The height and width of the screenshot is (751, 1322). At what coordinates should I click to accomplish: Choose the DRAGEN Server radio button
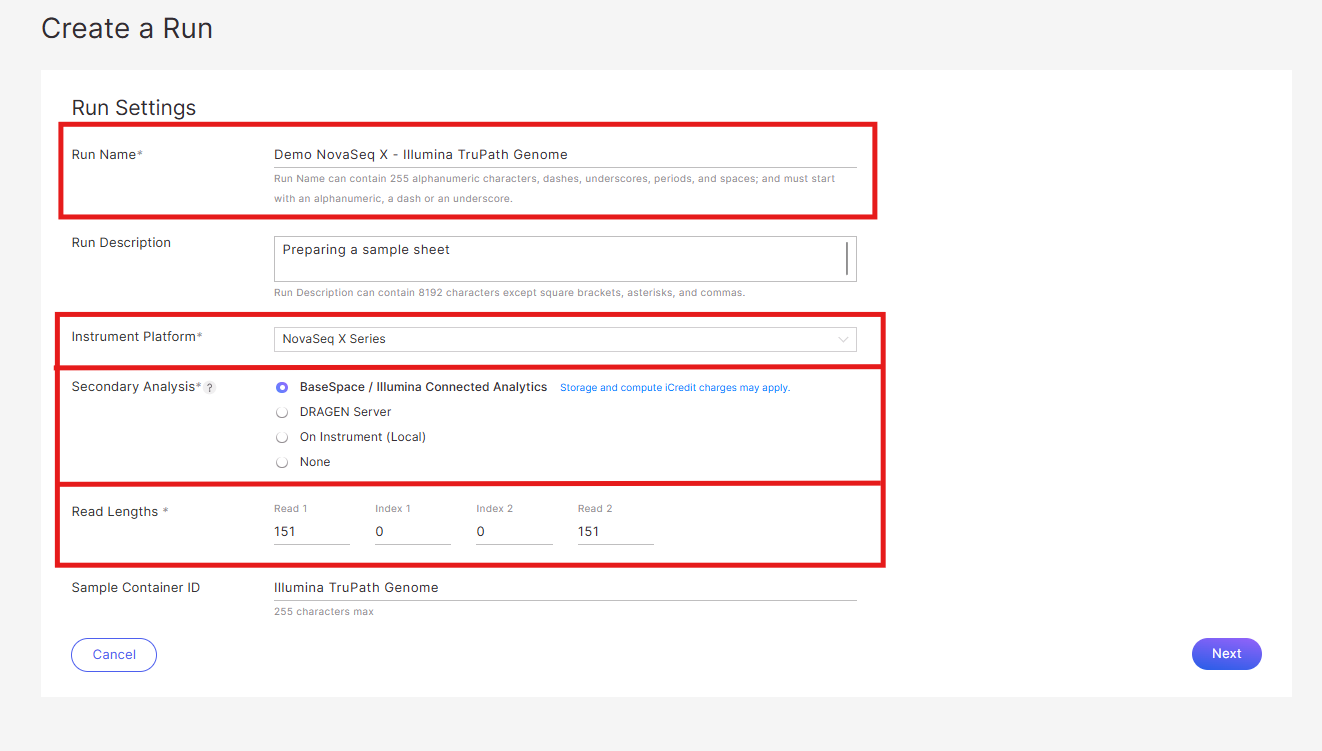[x=282, y=412]
